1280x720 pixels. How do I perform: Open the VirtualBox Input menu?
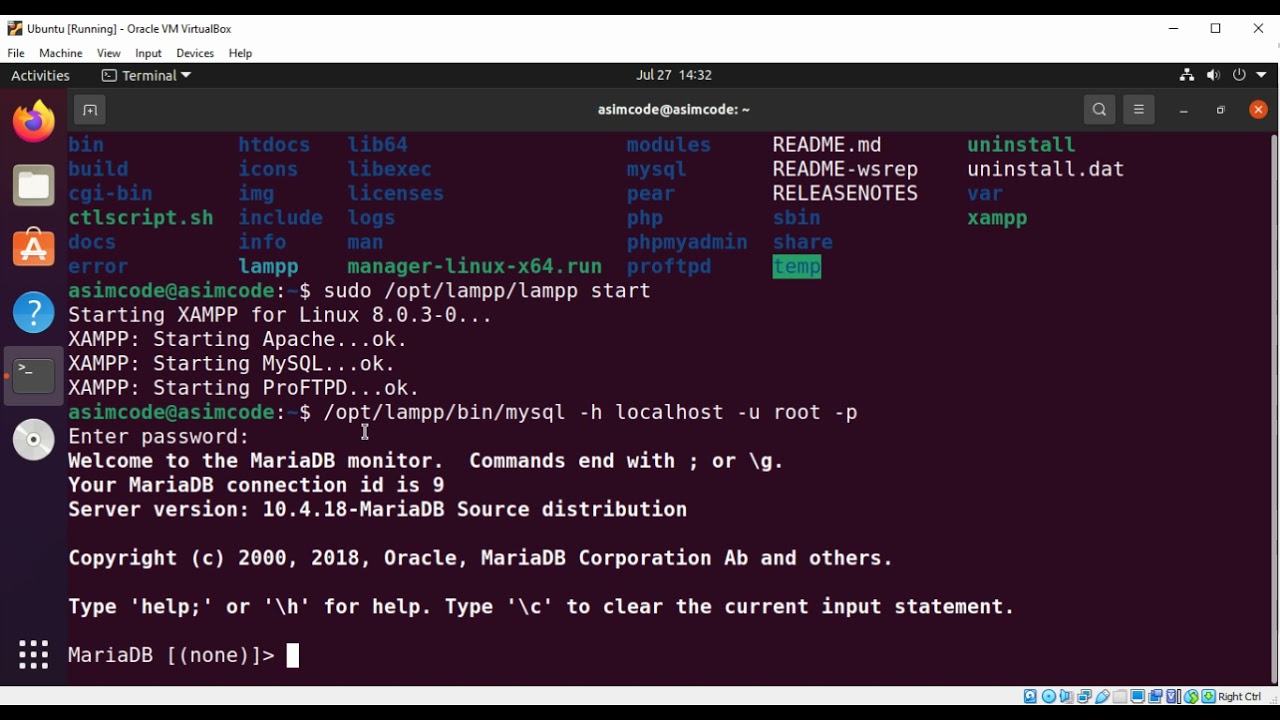(x=148, y=53)
